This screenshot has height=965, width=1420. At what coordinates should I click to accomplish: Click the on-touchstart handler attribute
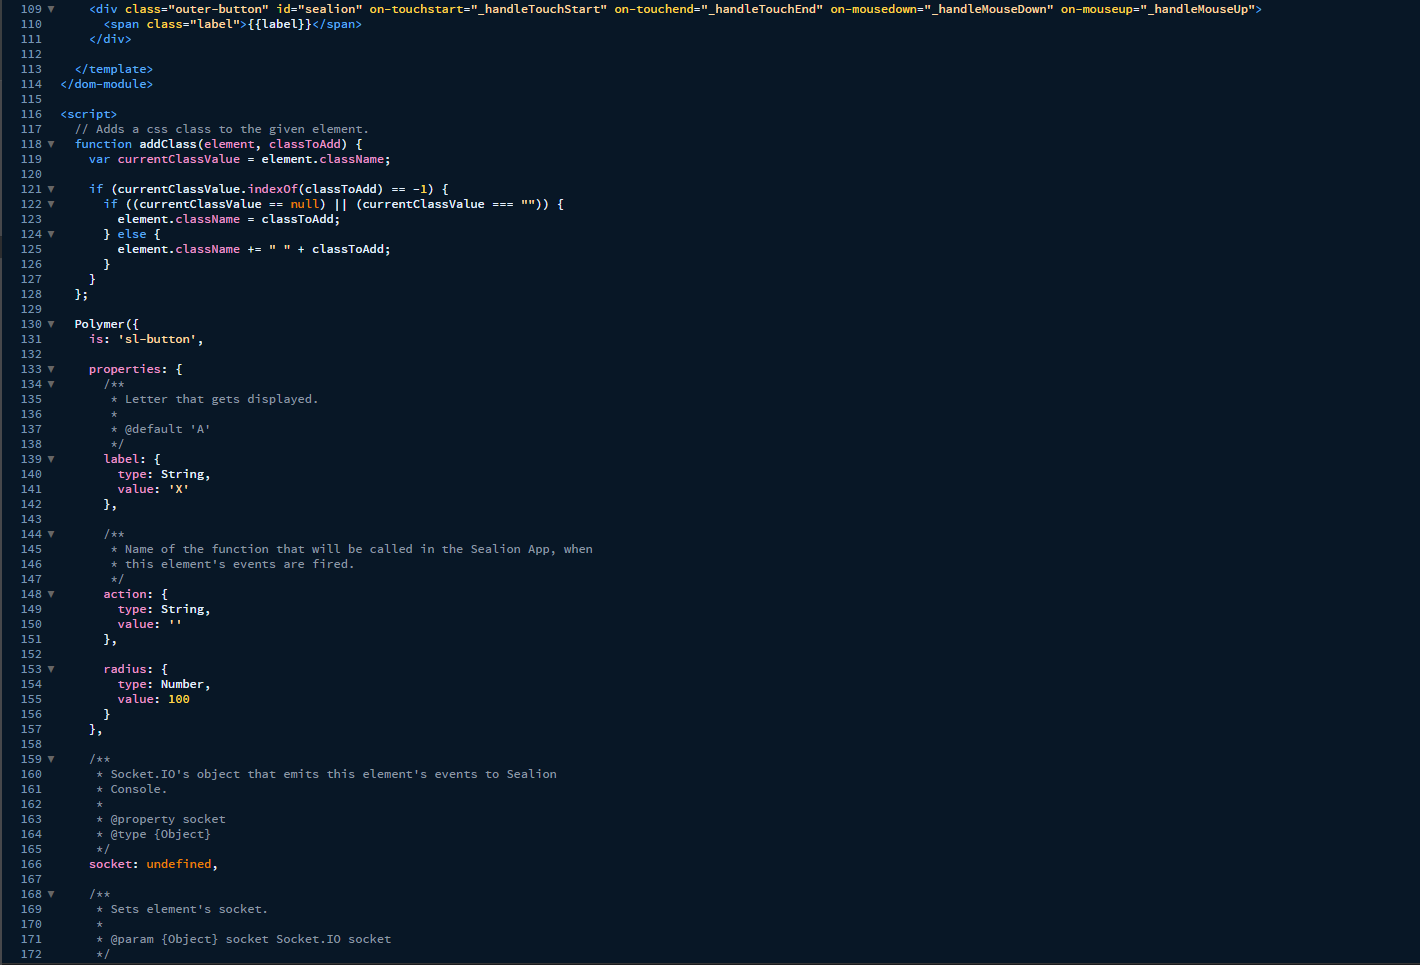(488, 9)
